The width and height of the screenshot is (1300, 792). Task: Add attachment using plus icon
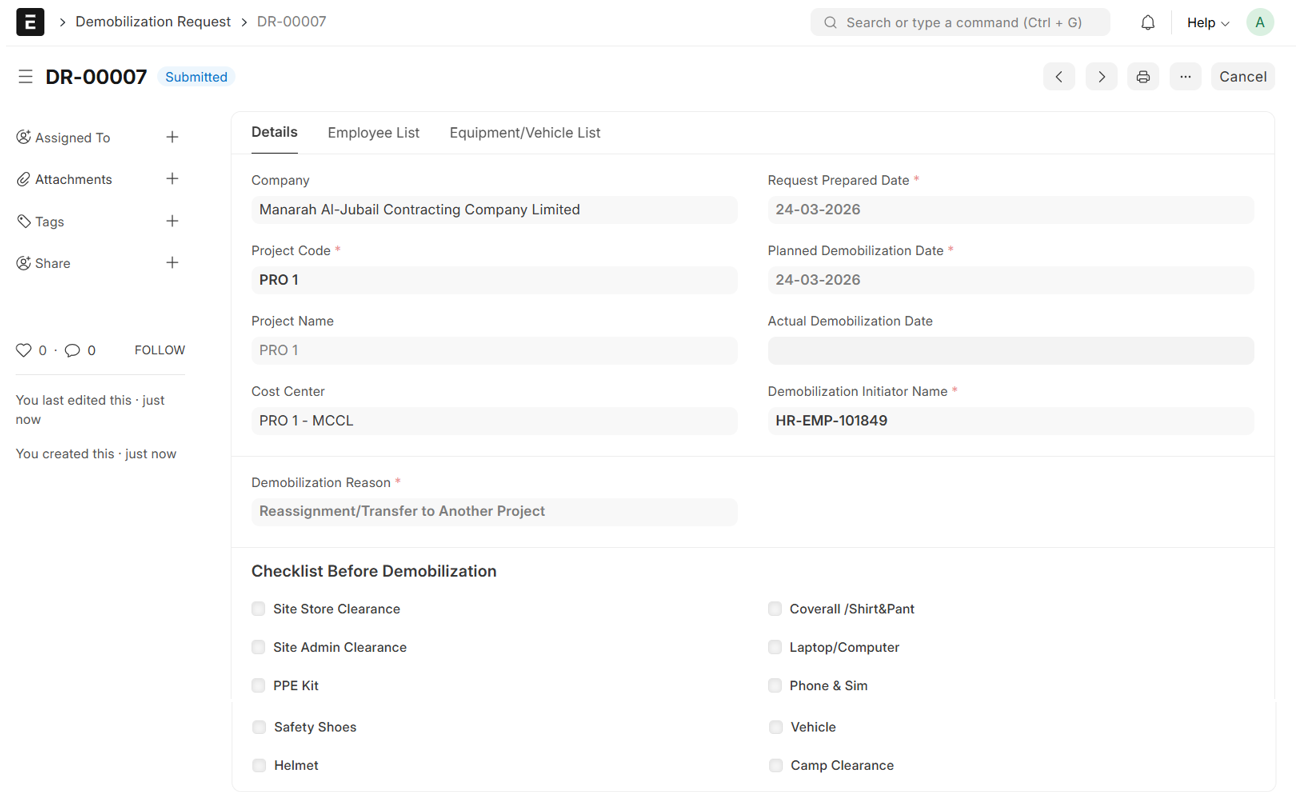pyautogui.click(x=172, y=179)
